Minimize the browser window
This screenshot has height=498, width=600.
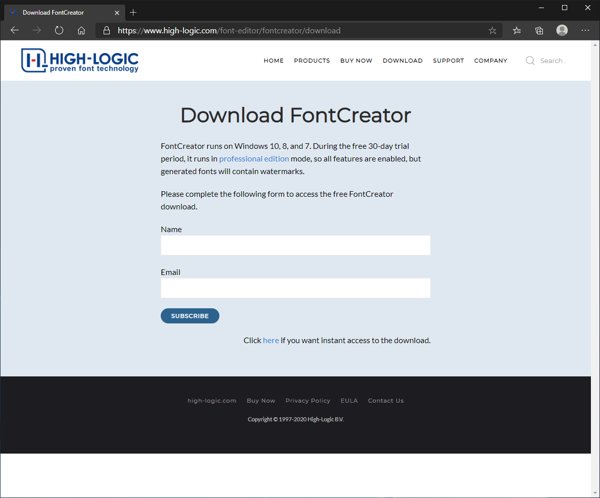pyautogui.click(x=541, y=8)
